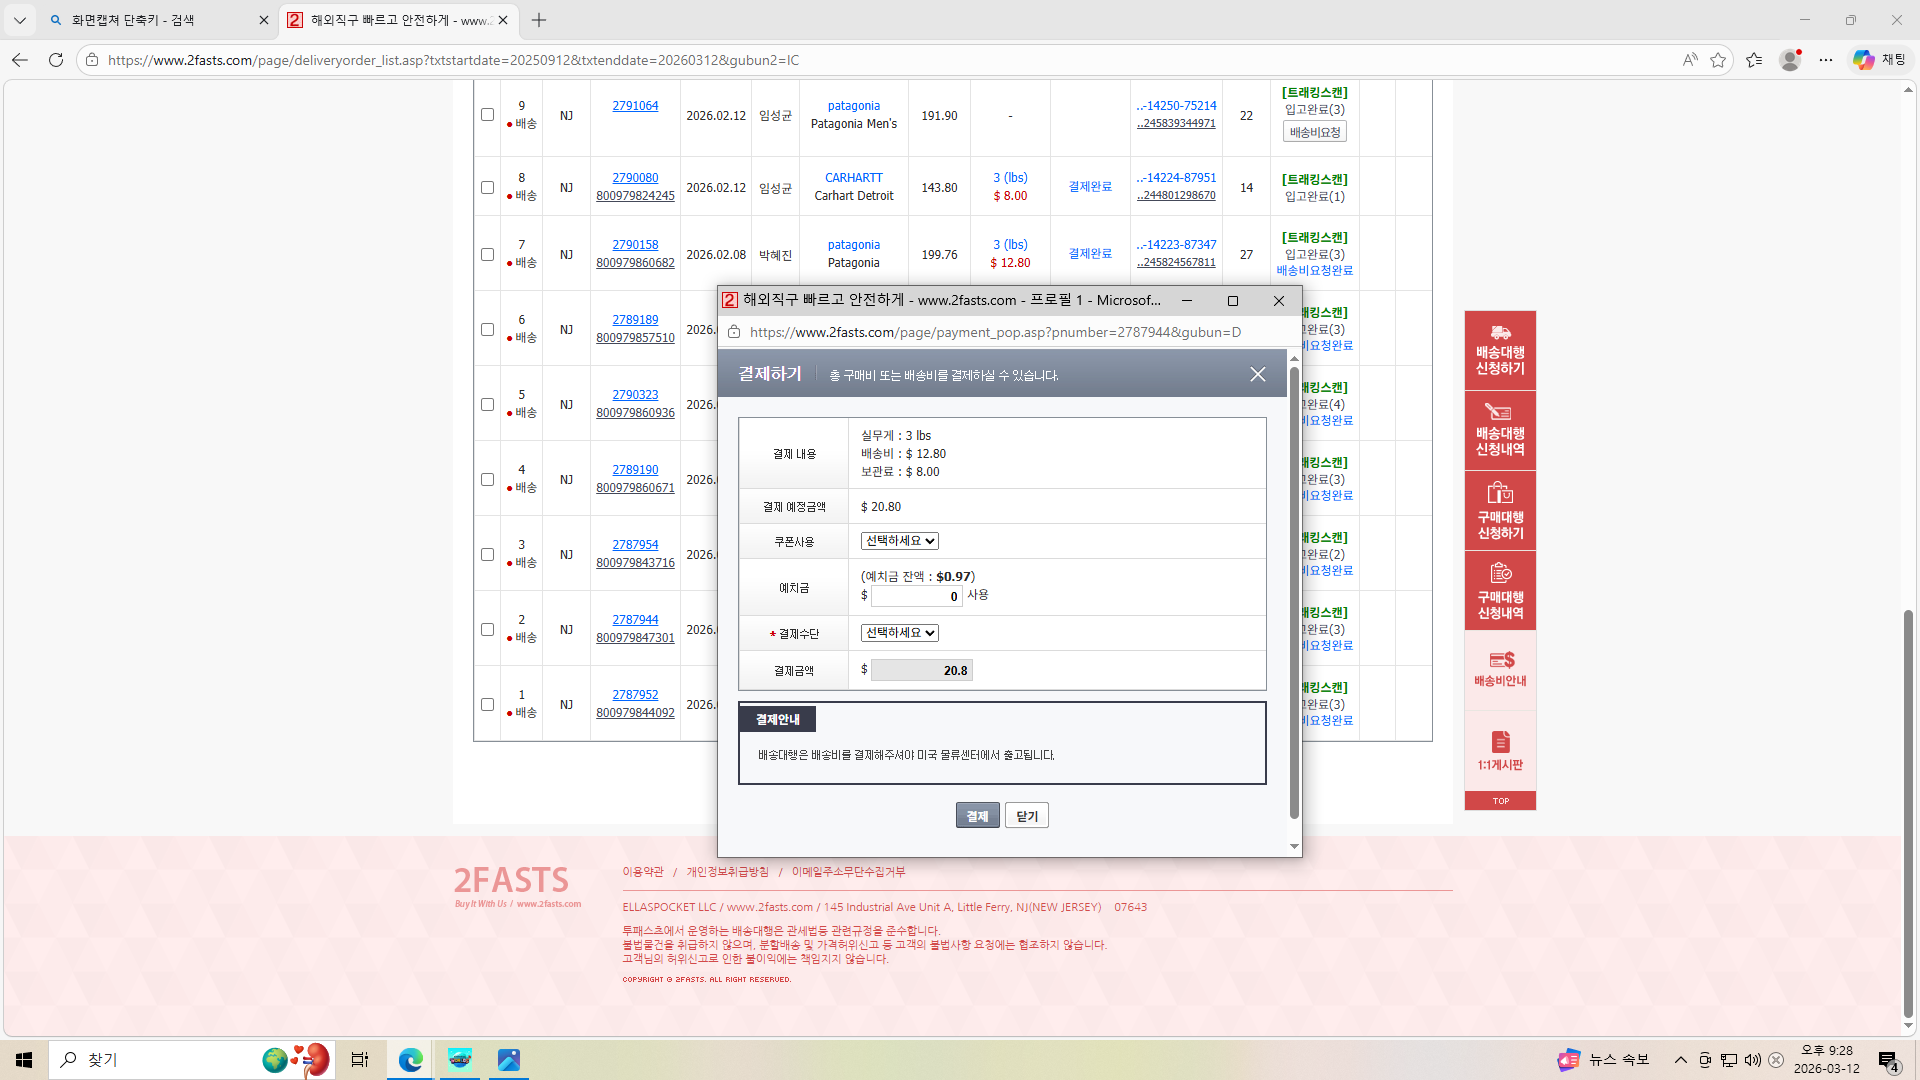Click 예치금 amount input field
Image resolution: width=1920 pixels, height=1080 pixels.
916,596
